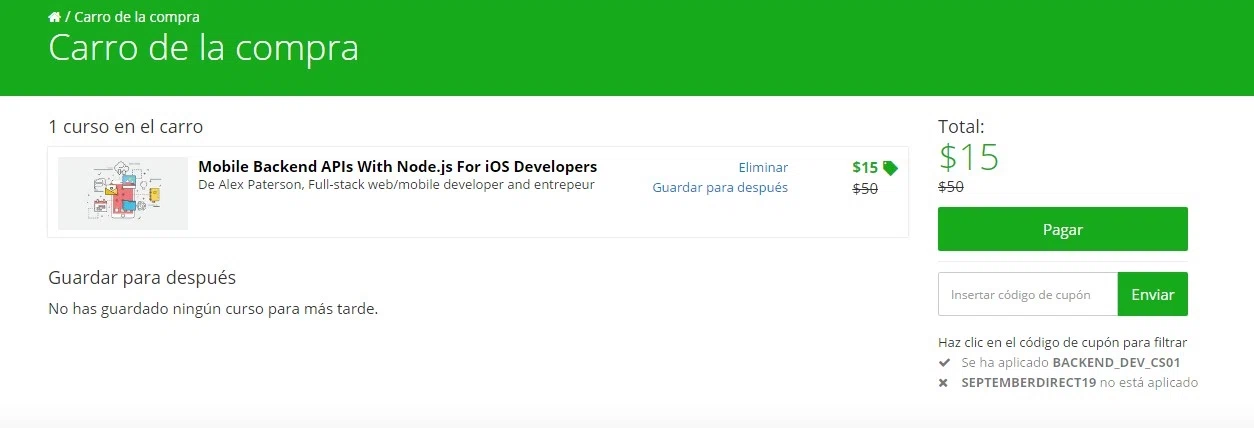This screenshot has width=1254, height=428.
Task: Click Enviar to submit the coupon
Action: point(1152,294)
